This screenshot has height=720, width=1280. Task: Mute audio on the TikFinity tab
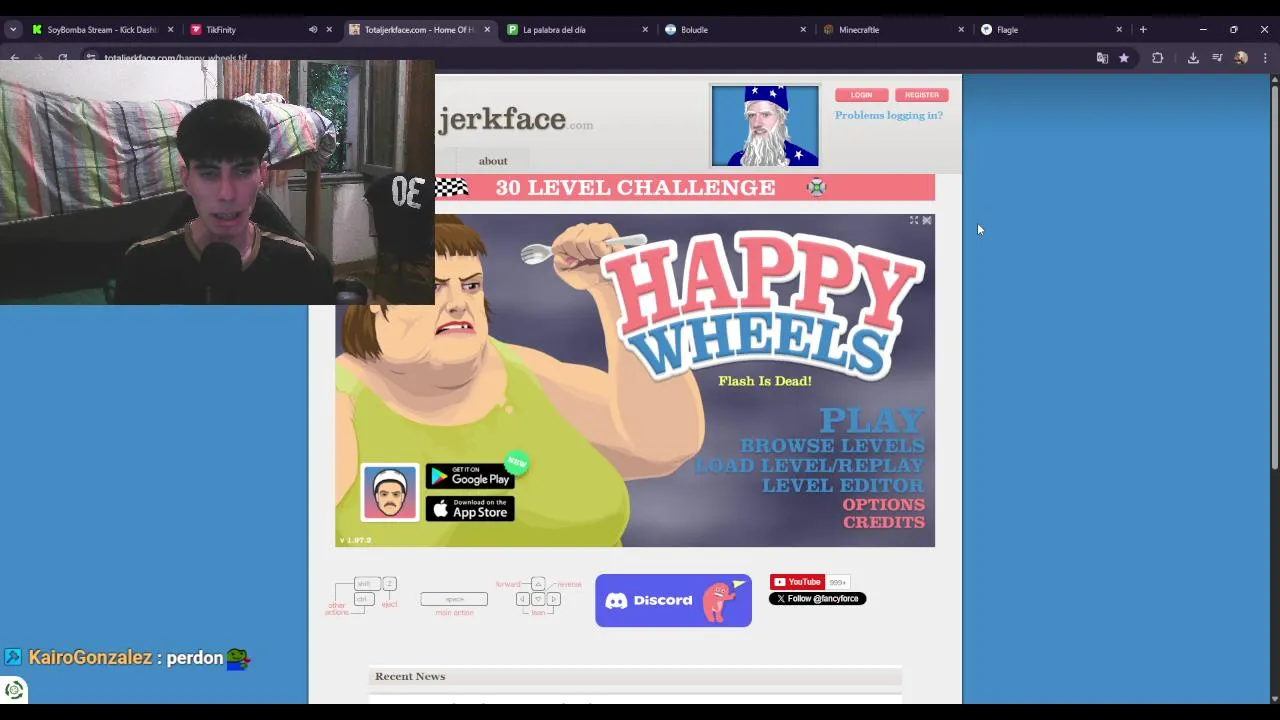coord(313,30)
